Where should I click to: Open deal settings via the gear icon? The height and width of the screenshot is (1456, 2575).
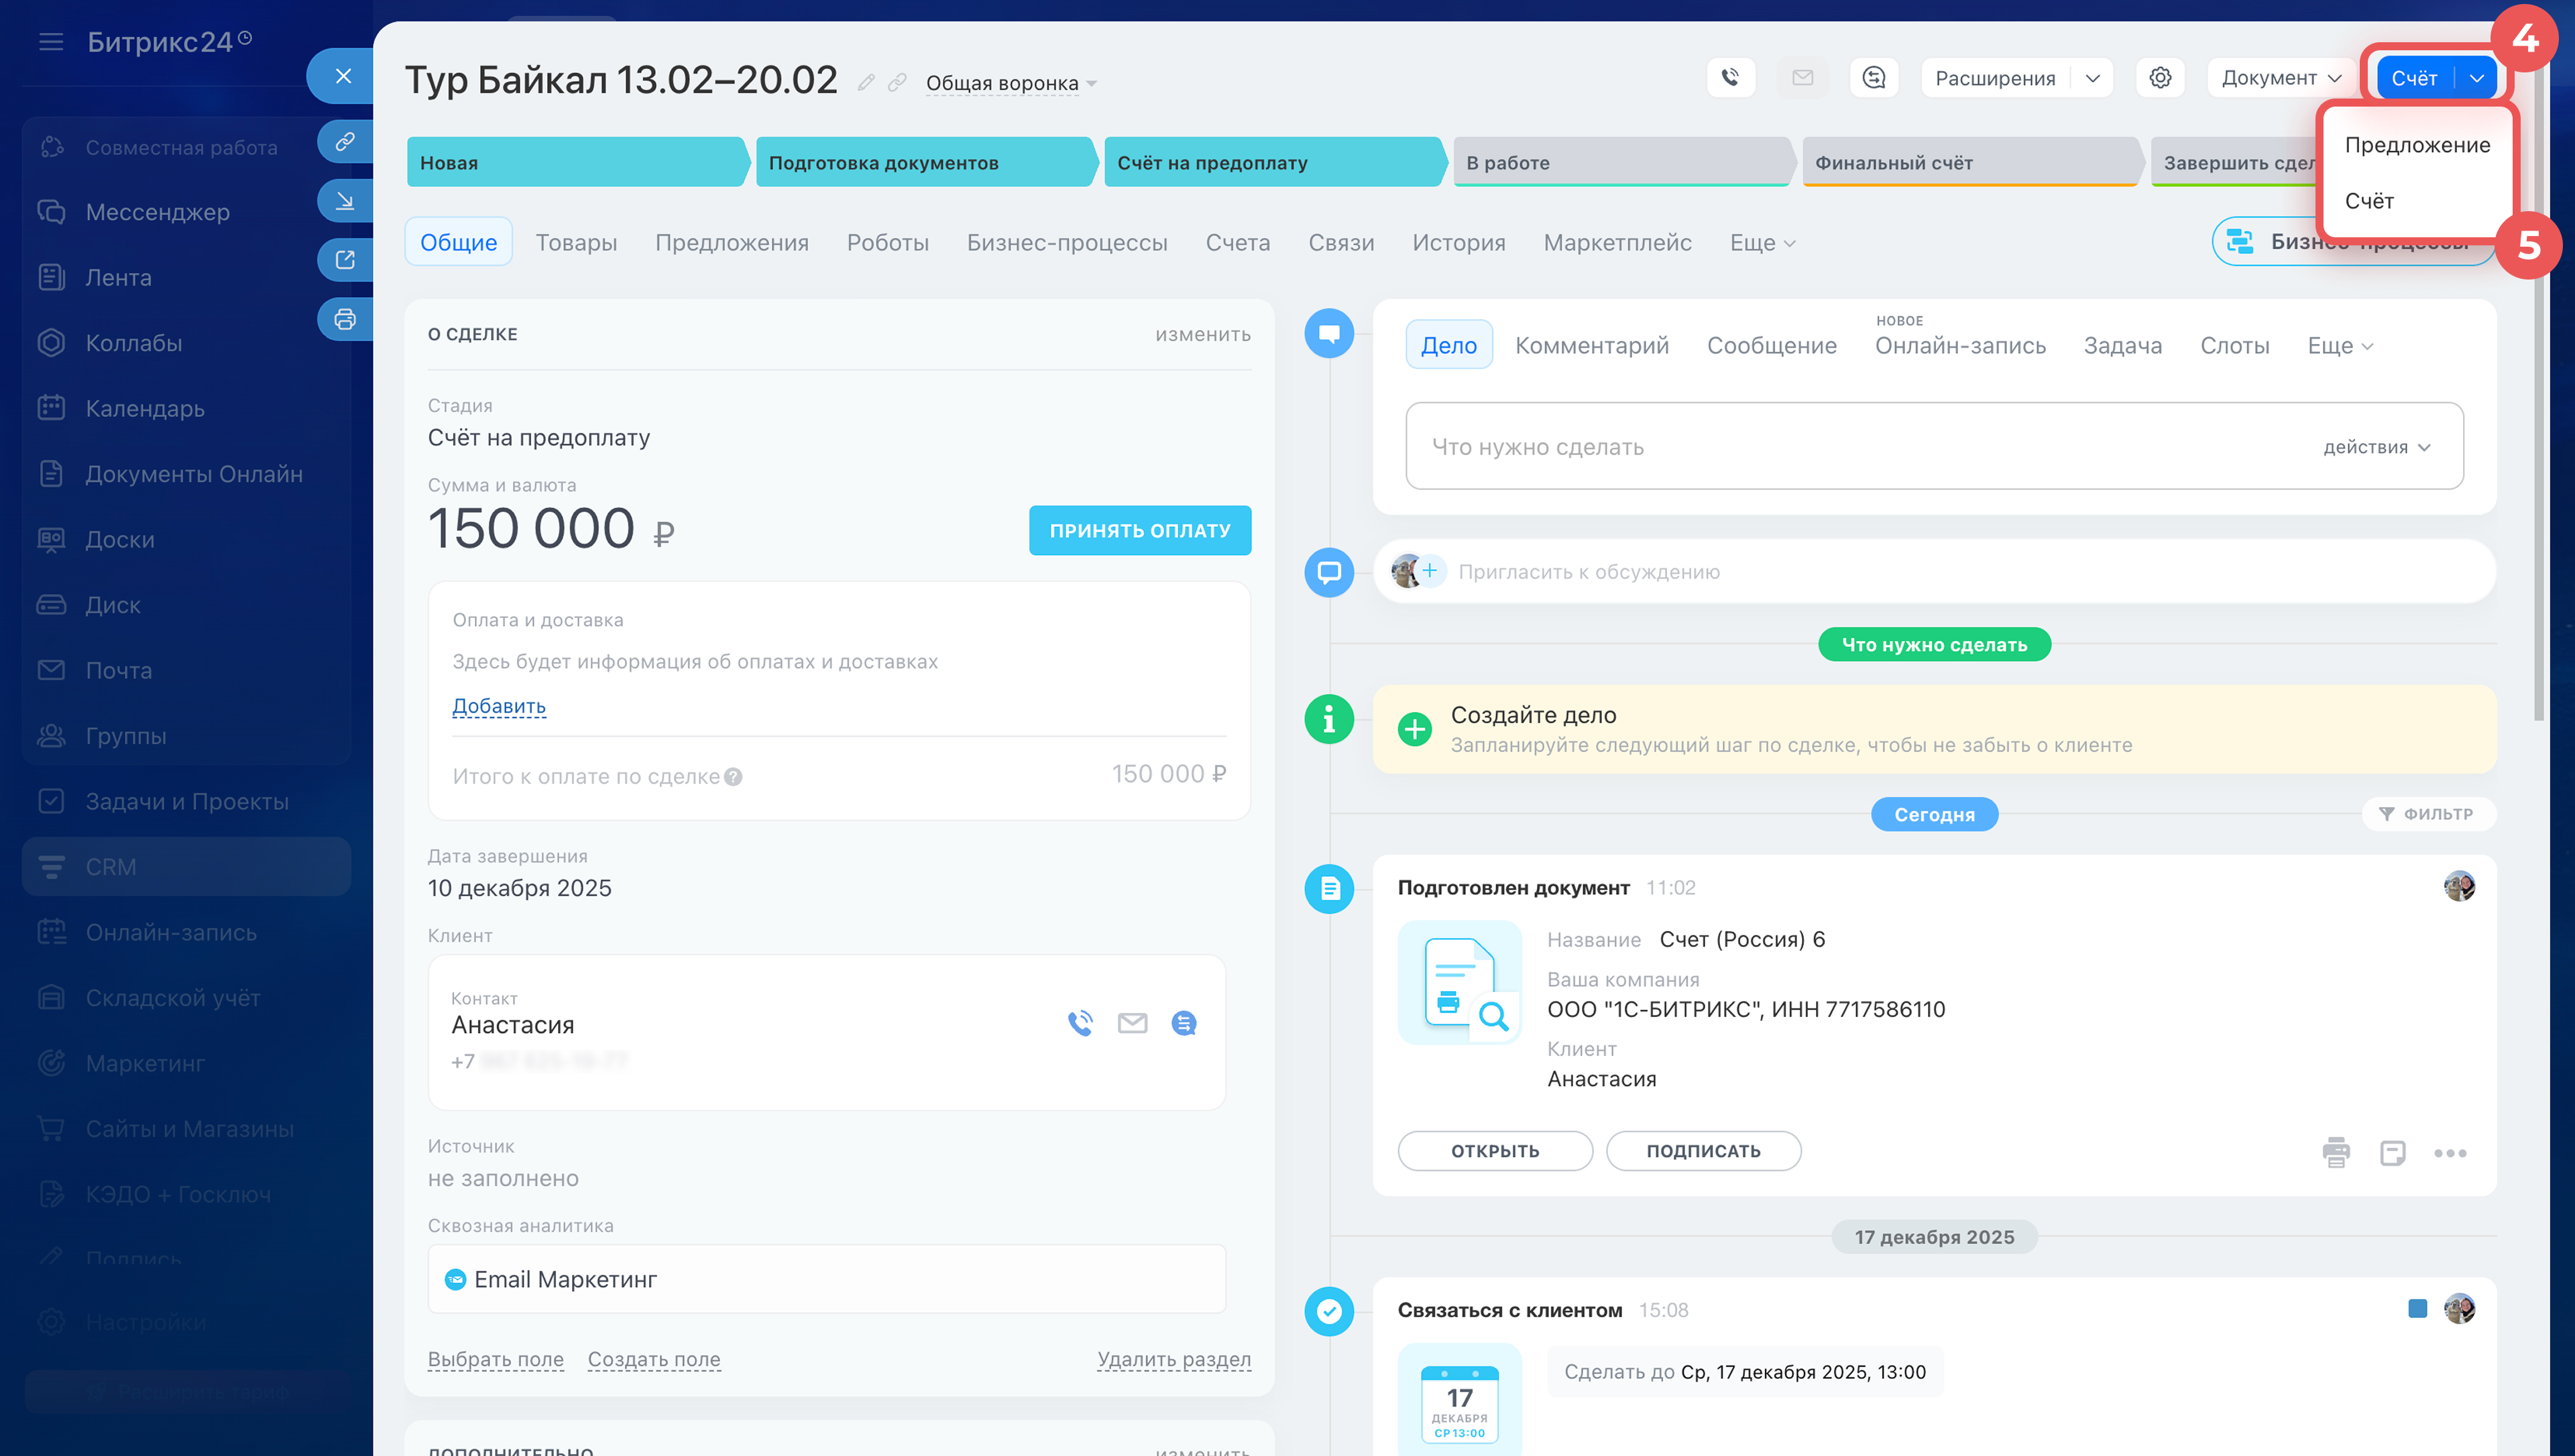click(x=2160, y=78)
